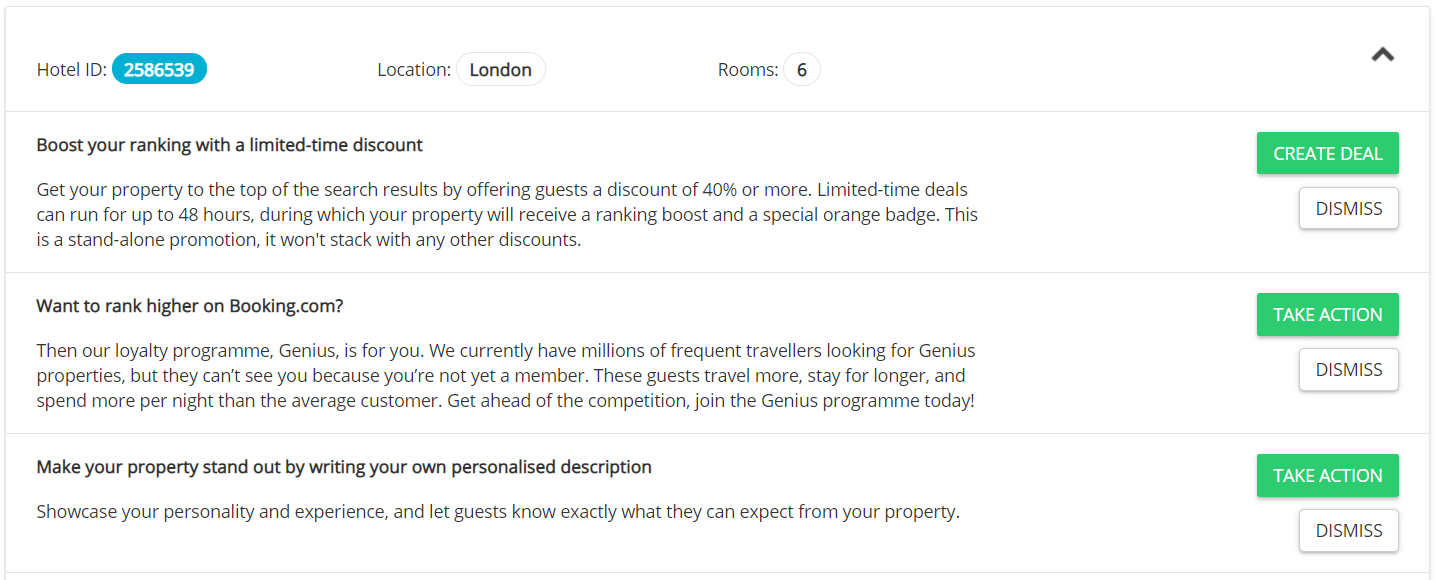Screen dimensions: 1435x580
Task: Click the "Showcase your personality and experience" text
Action: (x=497, y=512)
